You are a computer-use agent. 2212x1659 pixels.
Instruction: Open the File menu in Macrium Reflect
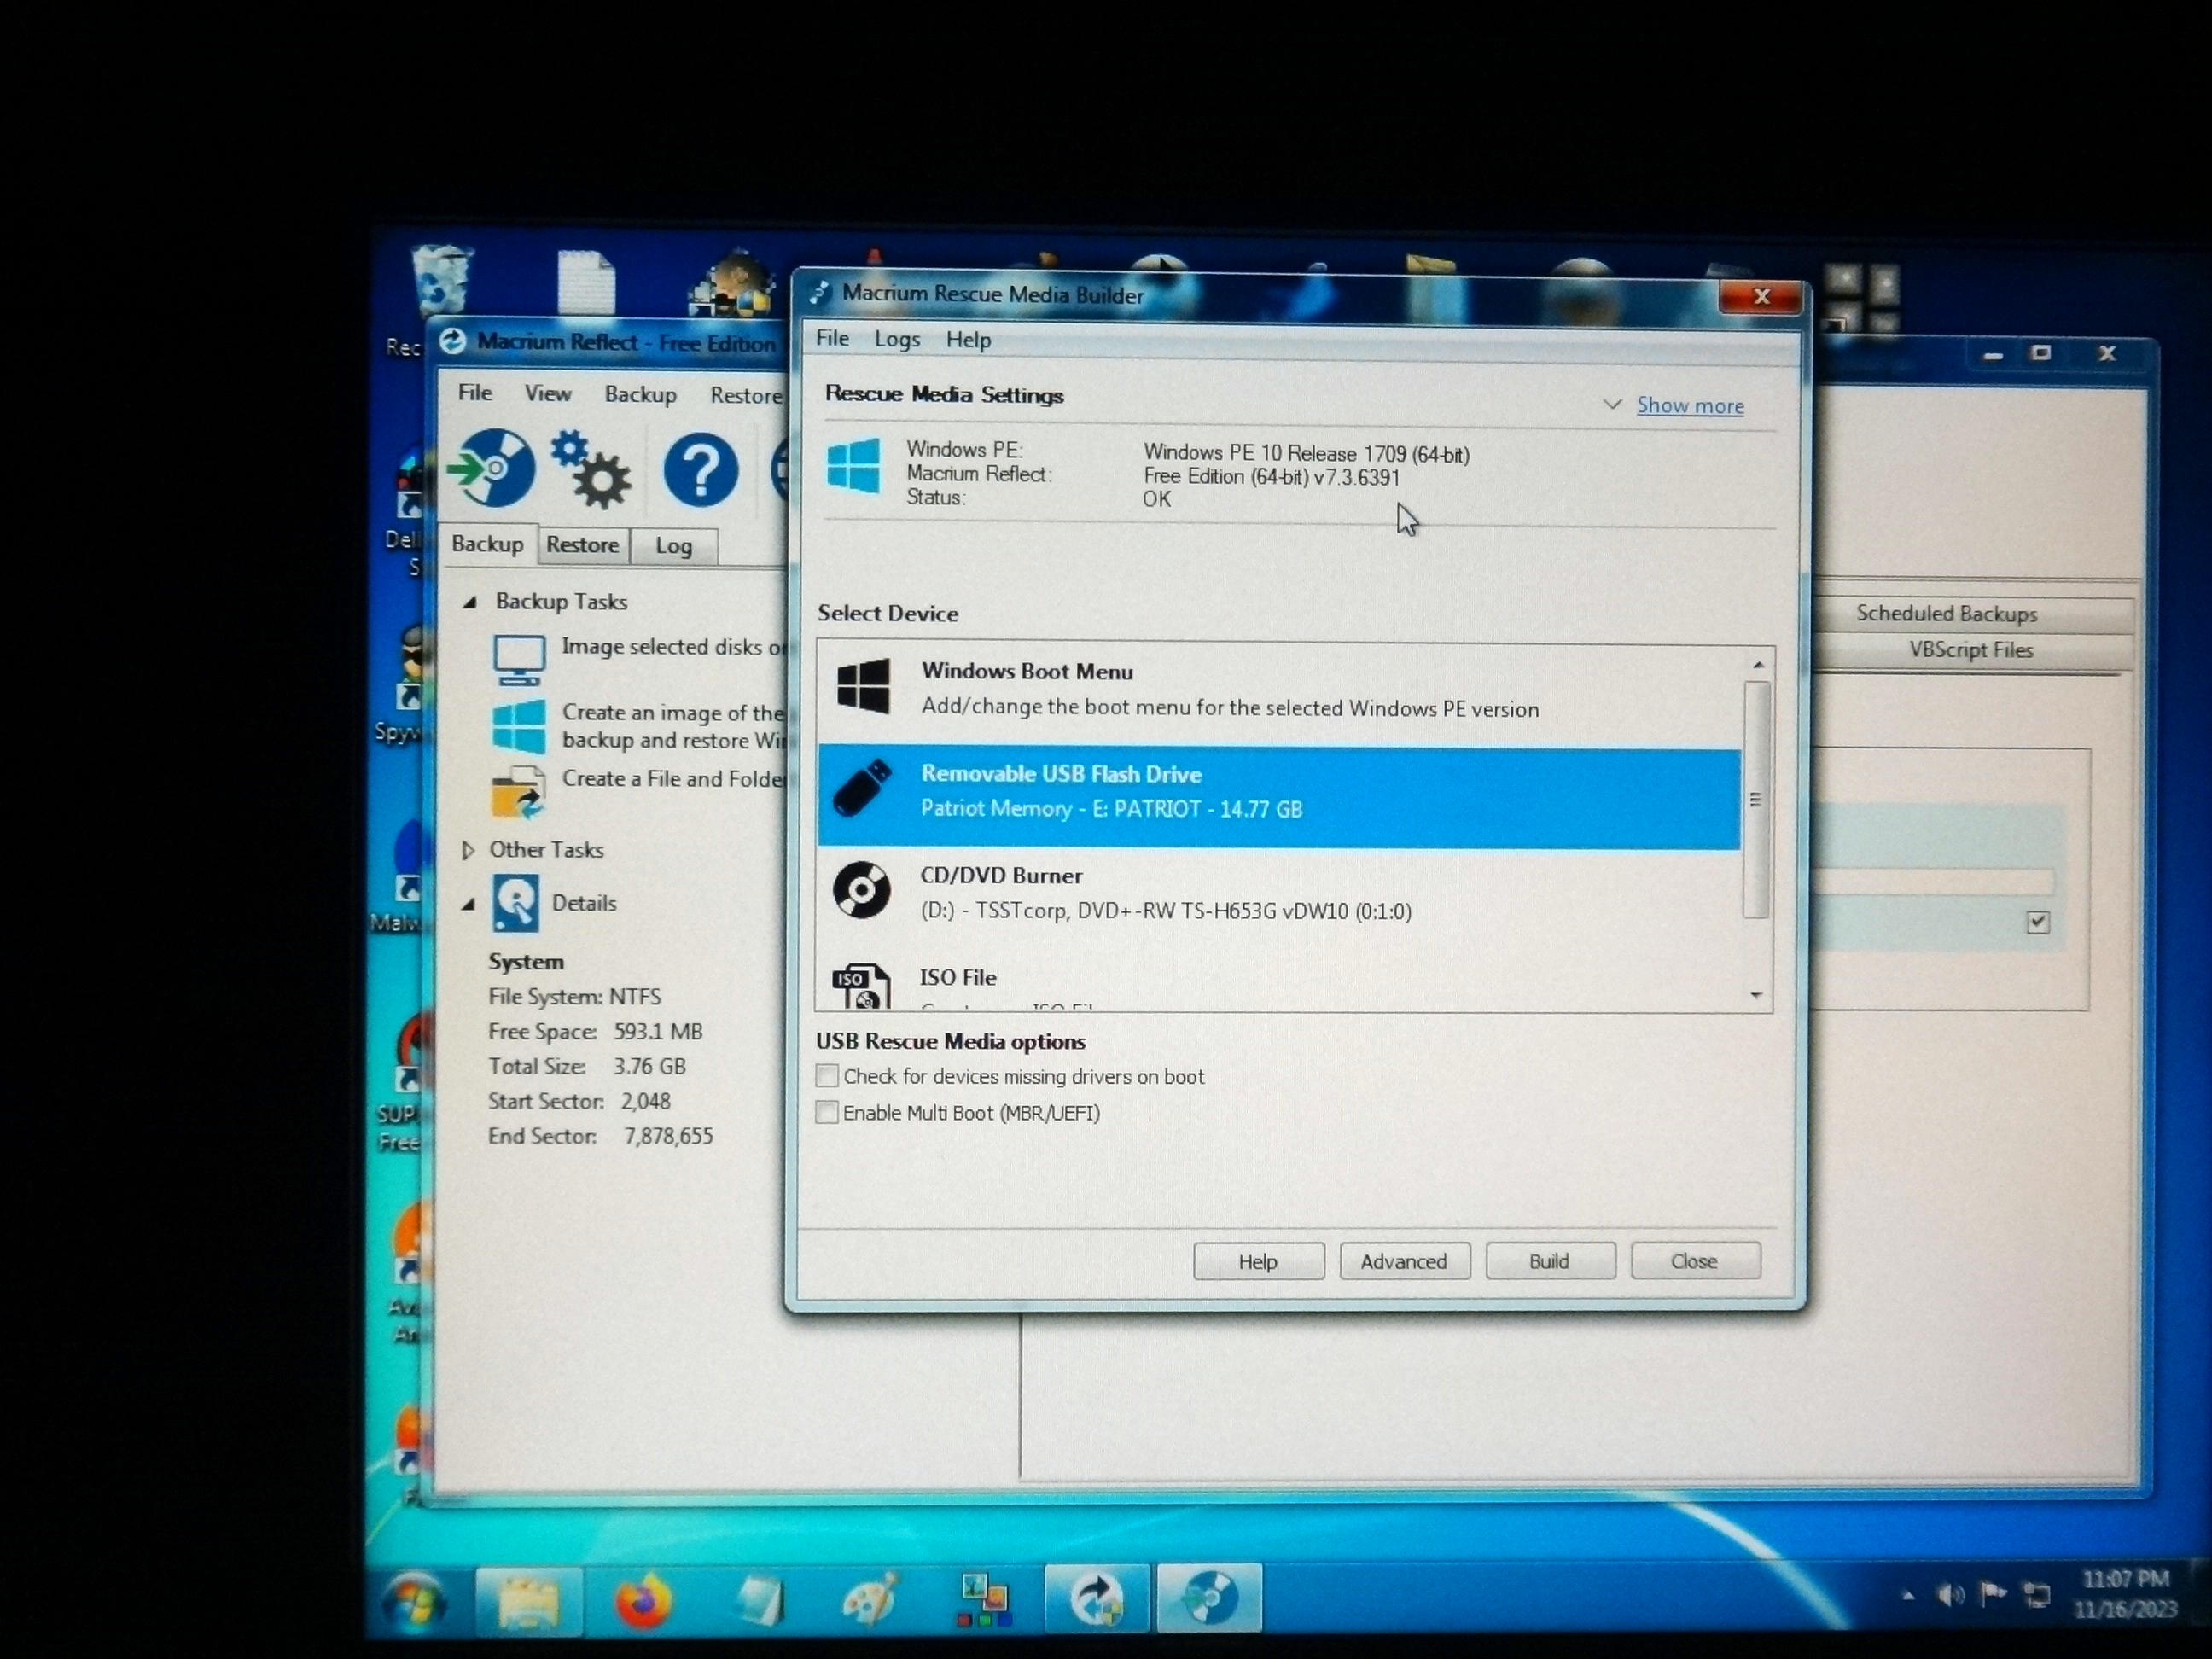(475, 392)
